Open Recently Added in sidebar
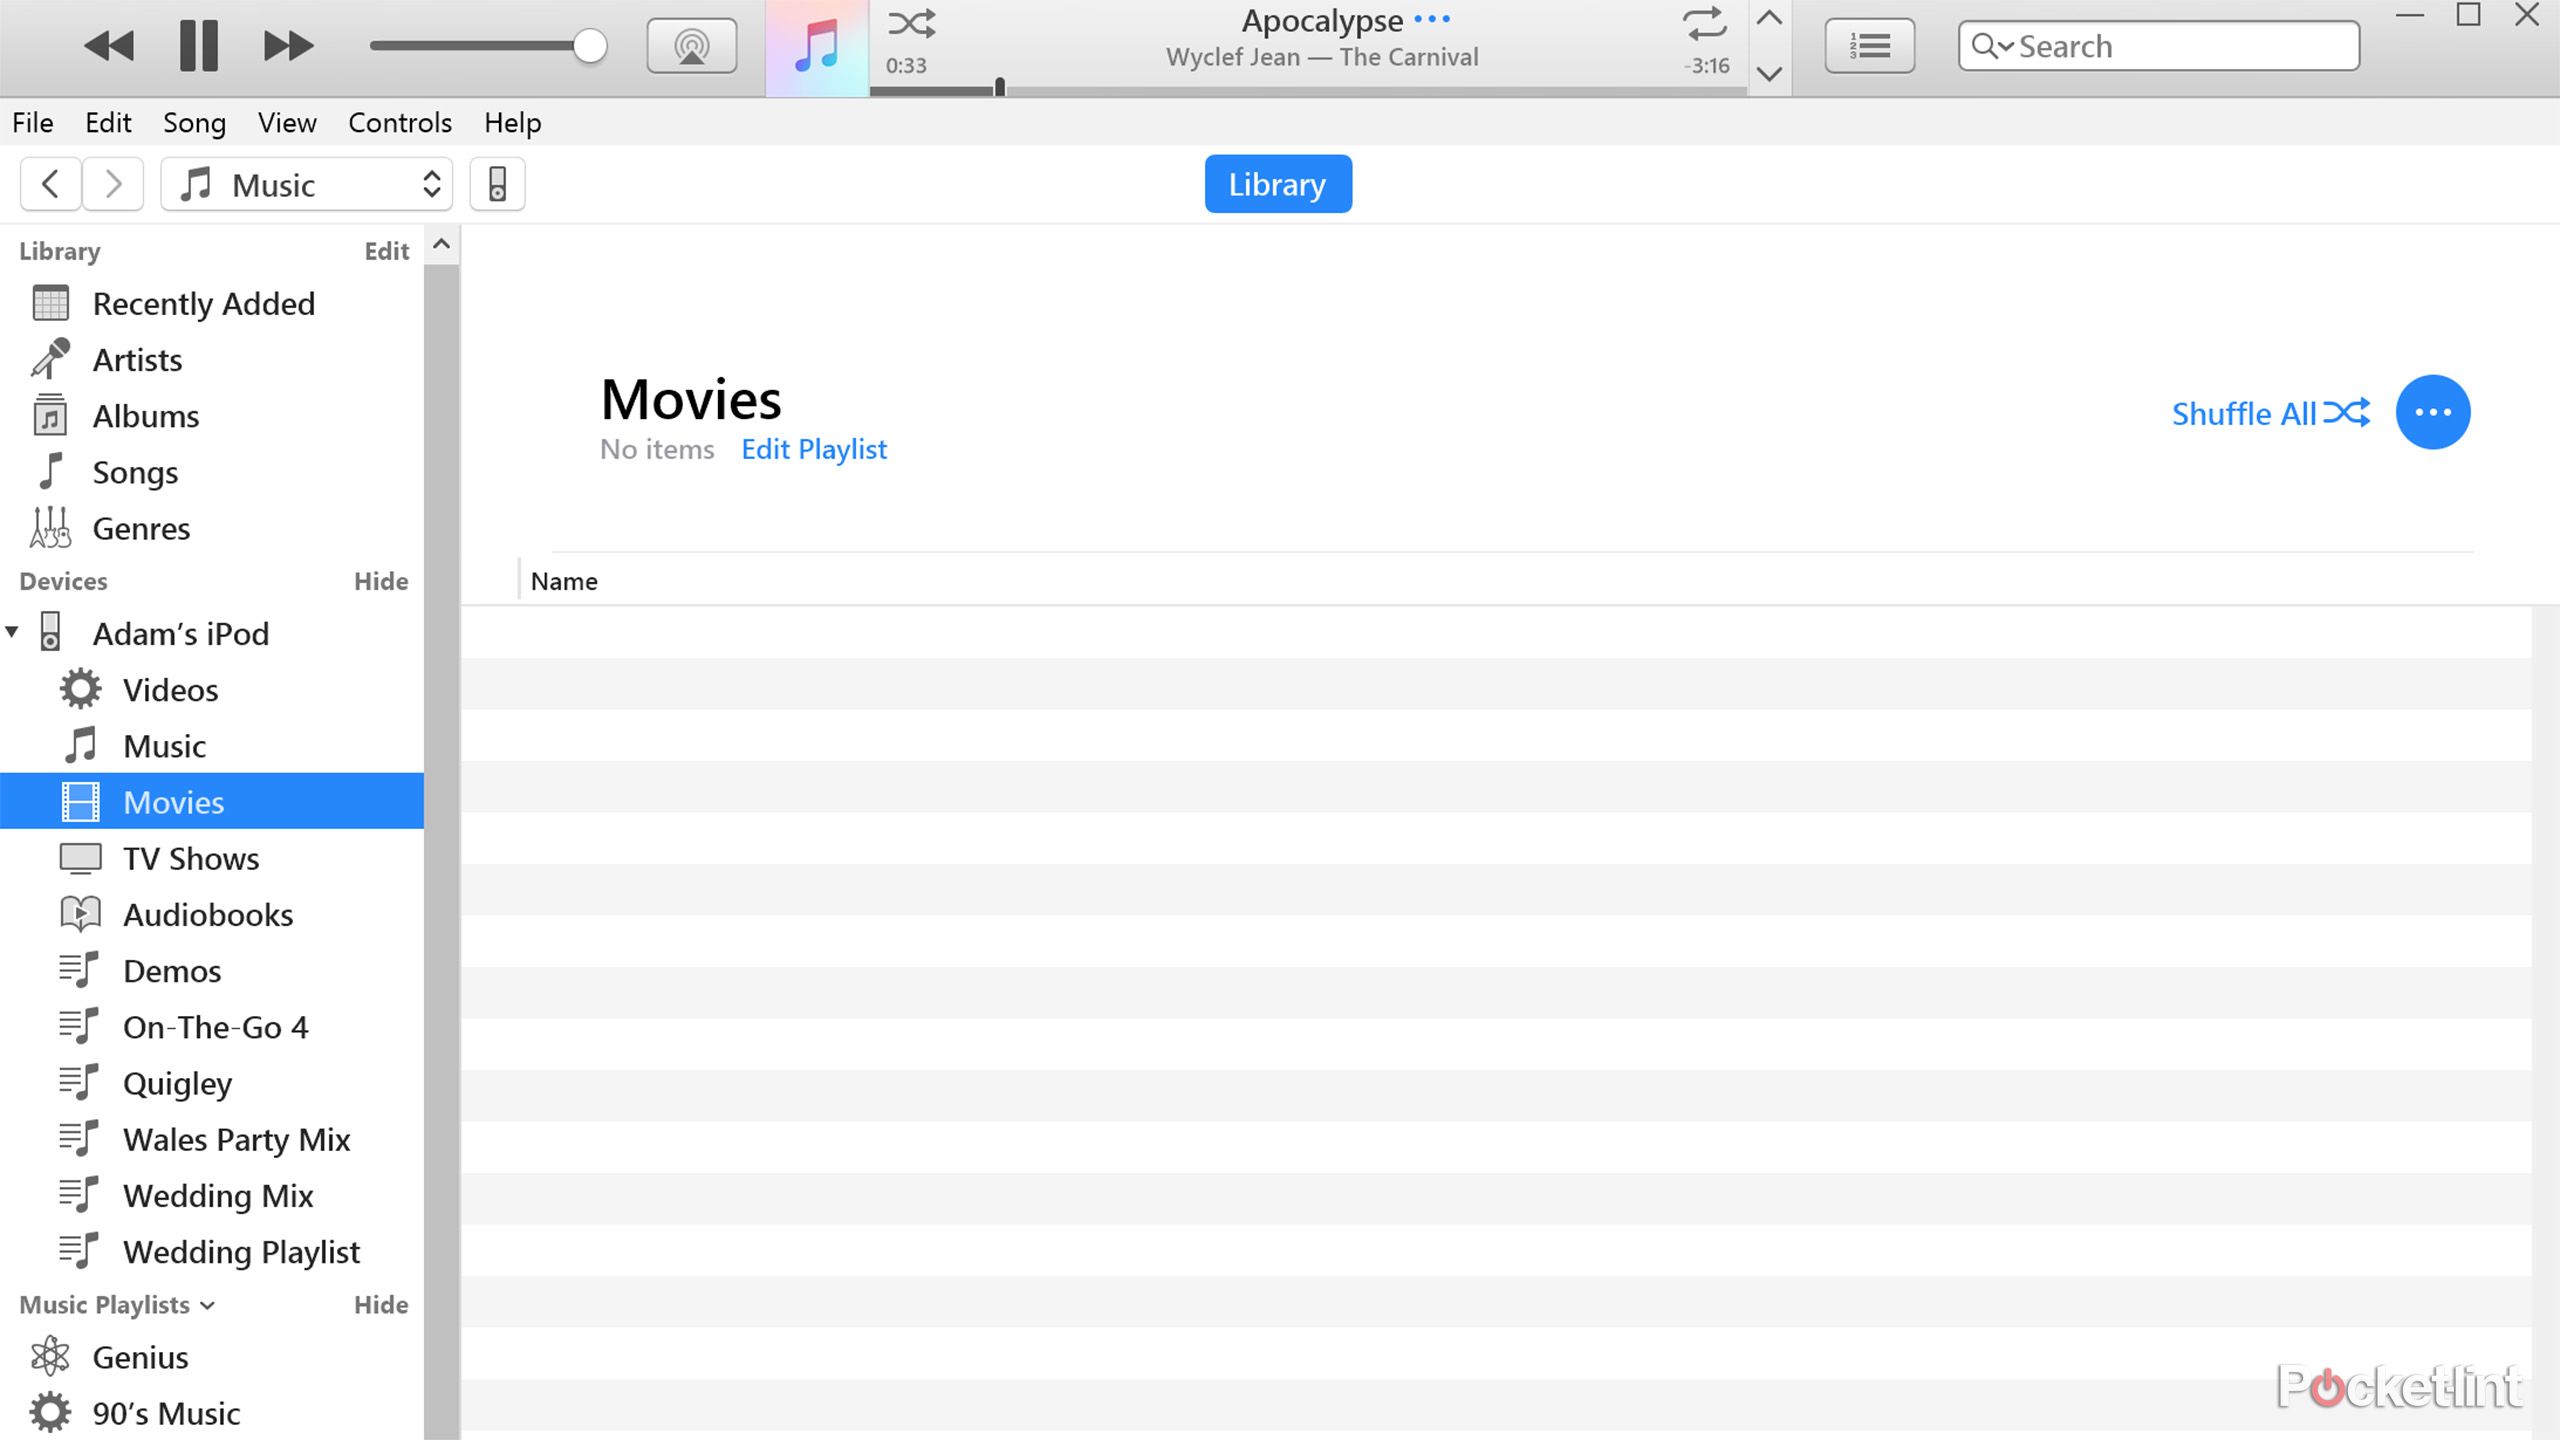2560x1440 pixels. coord(212,304)
